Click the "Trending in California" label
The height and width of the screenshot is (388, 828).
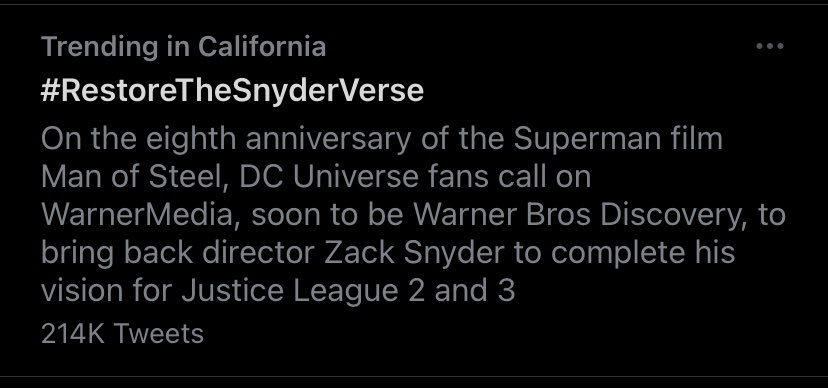tap(183, 47)
